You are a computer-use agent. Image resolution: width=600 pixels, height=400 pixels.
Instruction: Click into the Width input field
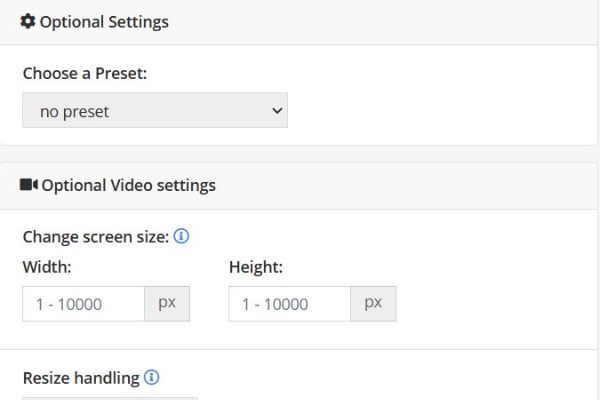click(83, 304)
